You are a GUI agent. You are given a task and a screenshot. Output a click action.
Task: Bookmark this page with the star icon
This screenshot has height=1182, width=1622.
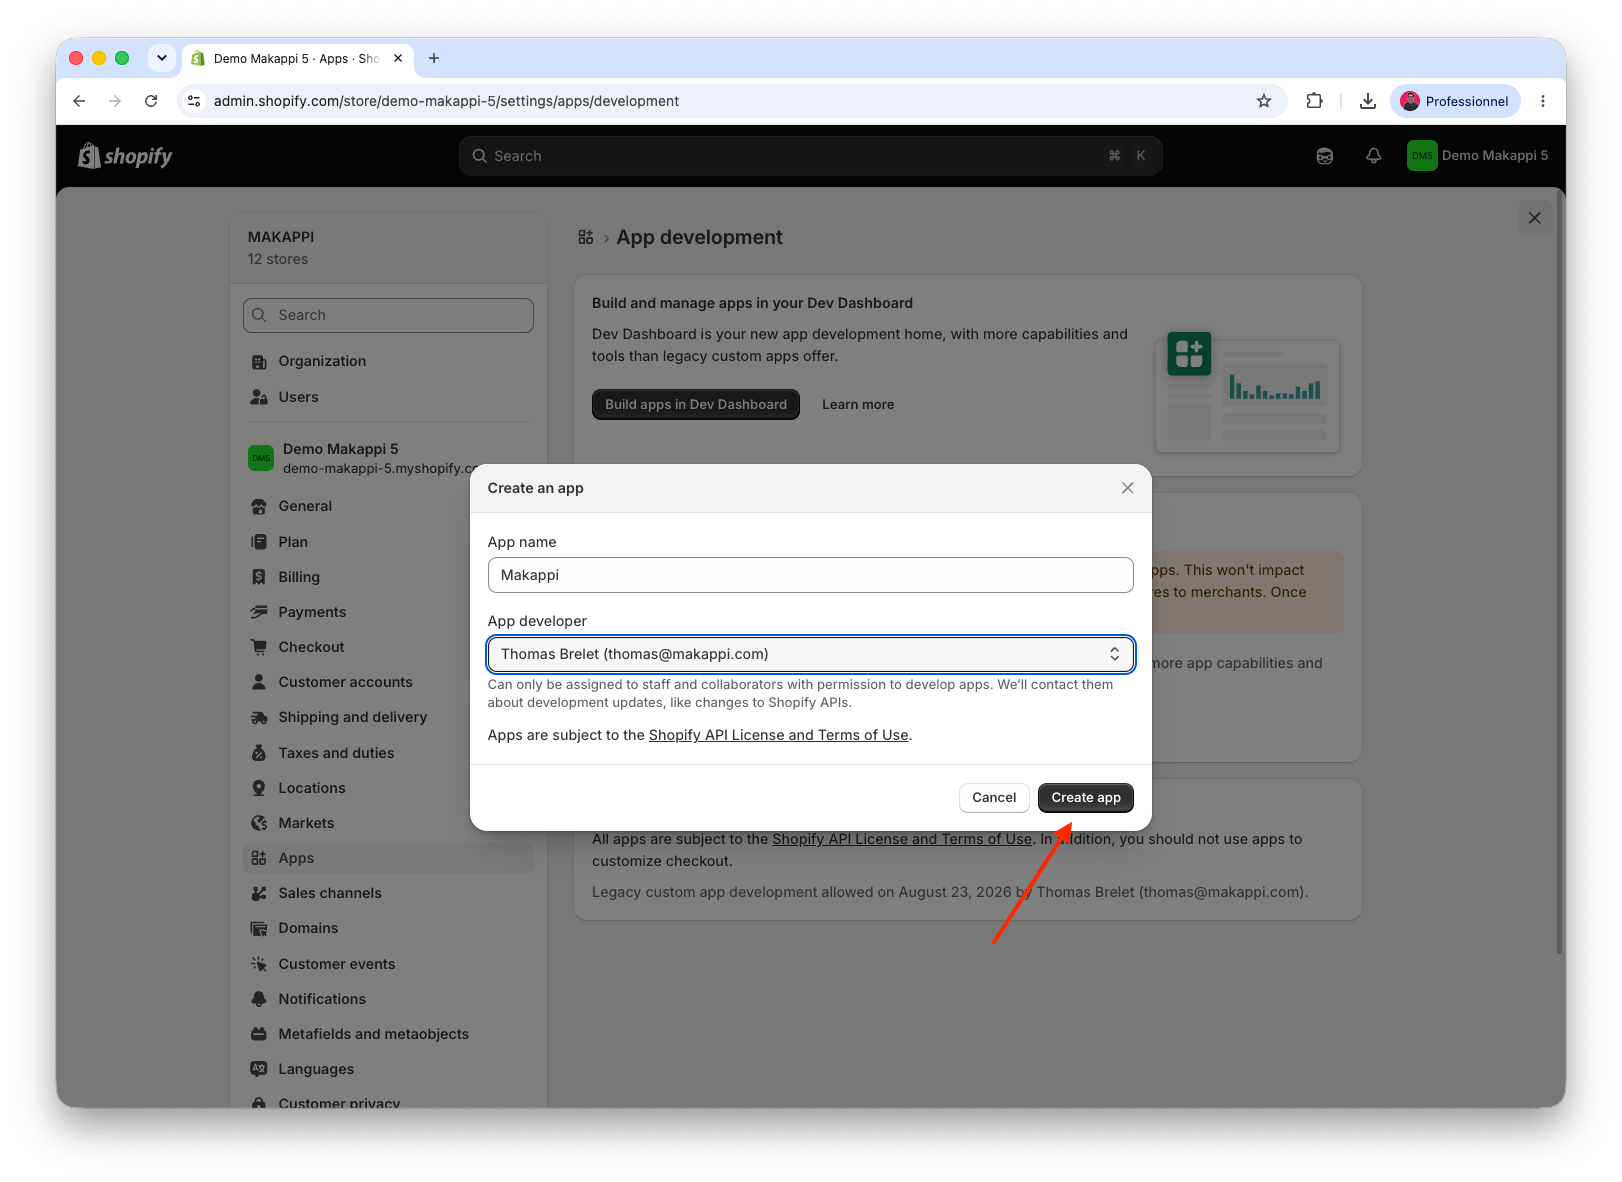[x=1264, y=101]
